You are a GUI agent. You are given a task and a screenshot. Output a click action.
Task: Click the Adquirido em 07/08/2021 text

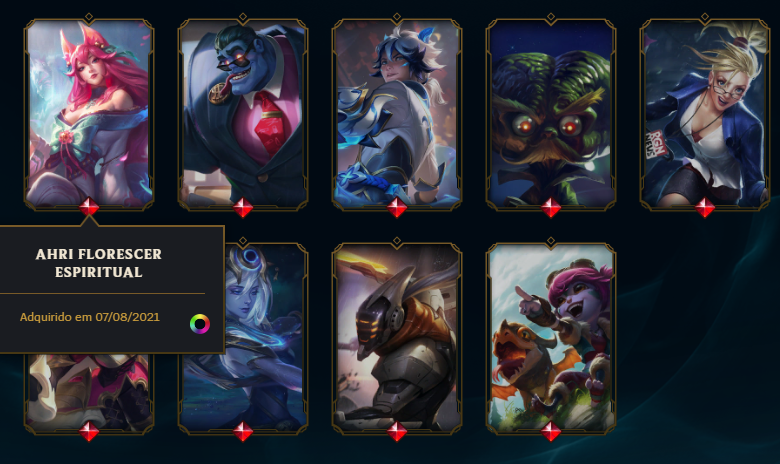90,317
